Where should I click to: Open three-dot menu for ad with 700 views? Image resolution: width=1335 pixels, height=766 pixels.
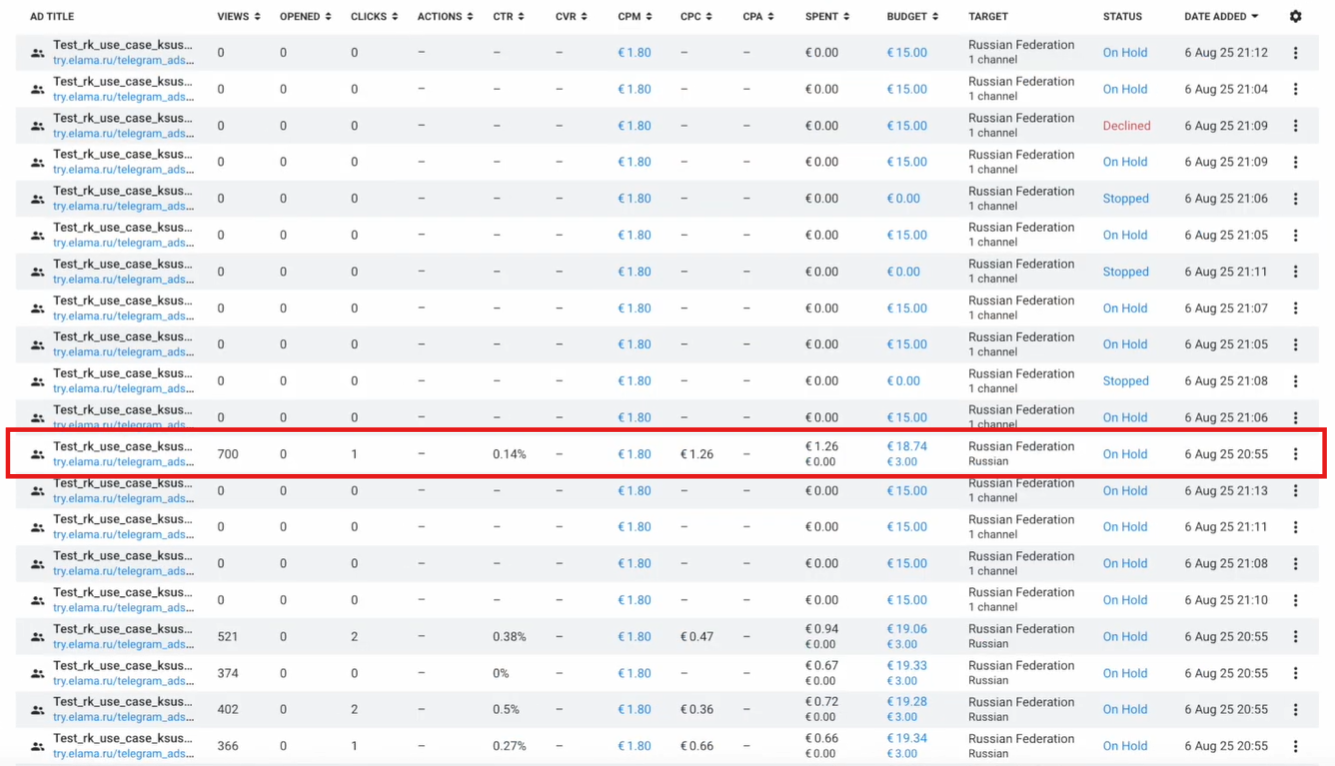(x=1295, y=454)
